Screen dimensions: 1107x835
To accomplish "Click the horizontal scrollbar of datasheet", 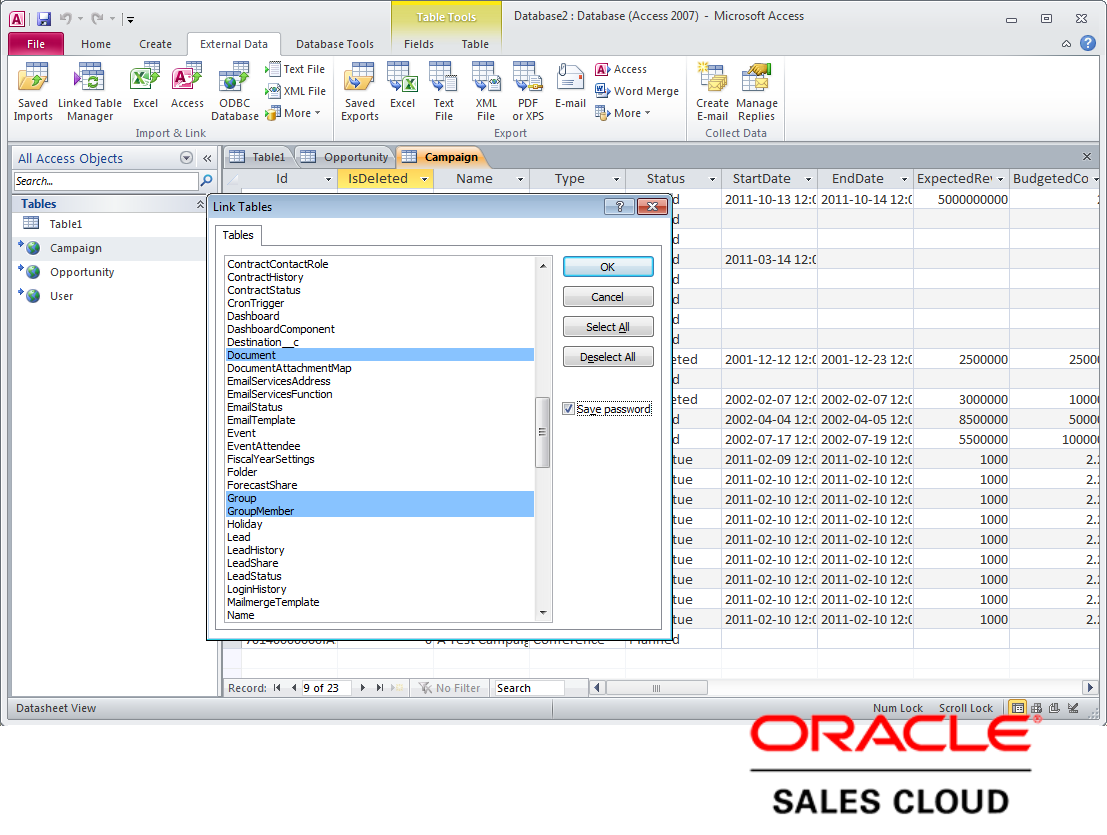I will point(657,687).
